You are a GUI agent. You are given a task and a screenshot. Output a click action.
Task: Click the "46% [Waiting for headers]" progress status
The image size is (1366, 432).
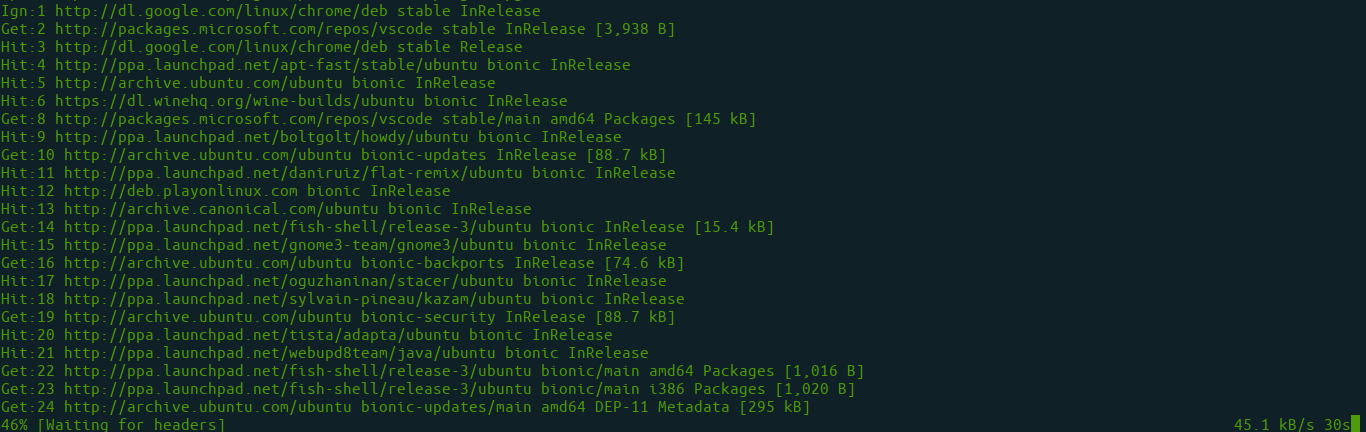pyautogui.click(x=113, y=425)
